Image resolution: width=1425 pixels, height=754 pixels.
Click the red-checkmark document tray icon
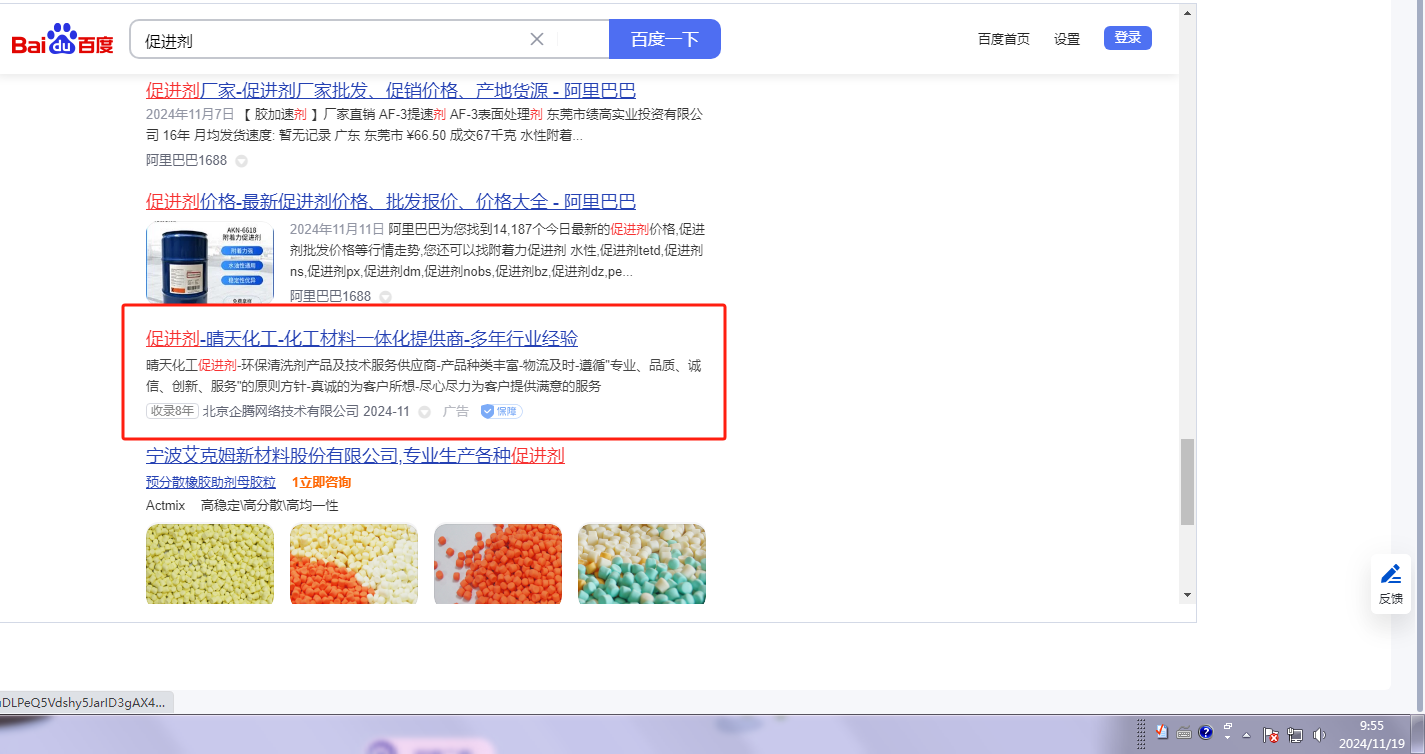tap(1163, 733)
